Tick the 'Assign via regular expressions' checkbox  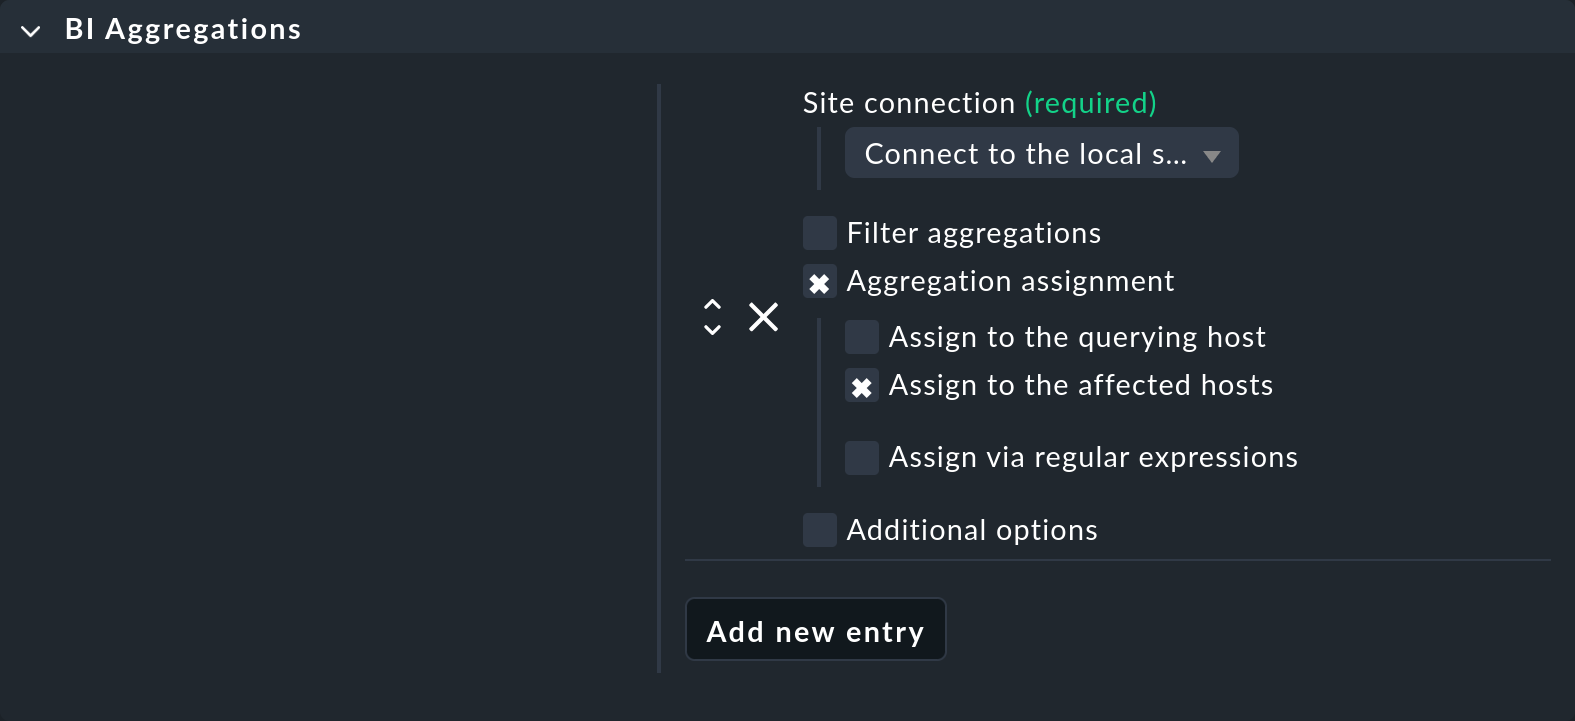point(862,458)
